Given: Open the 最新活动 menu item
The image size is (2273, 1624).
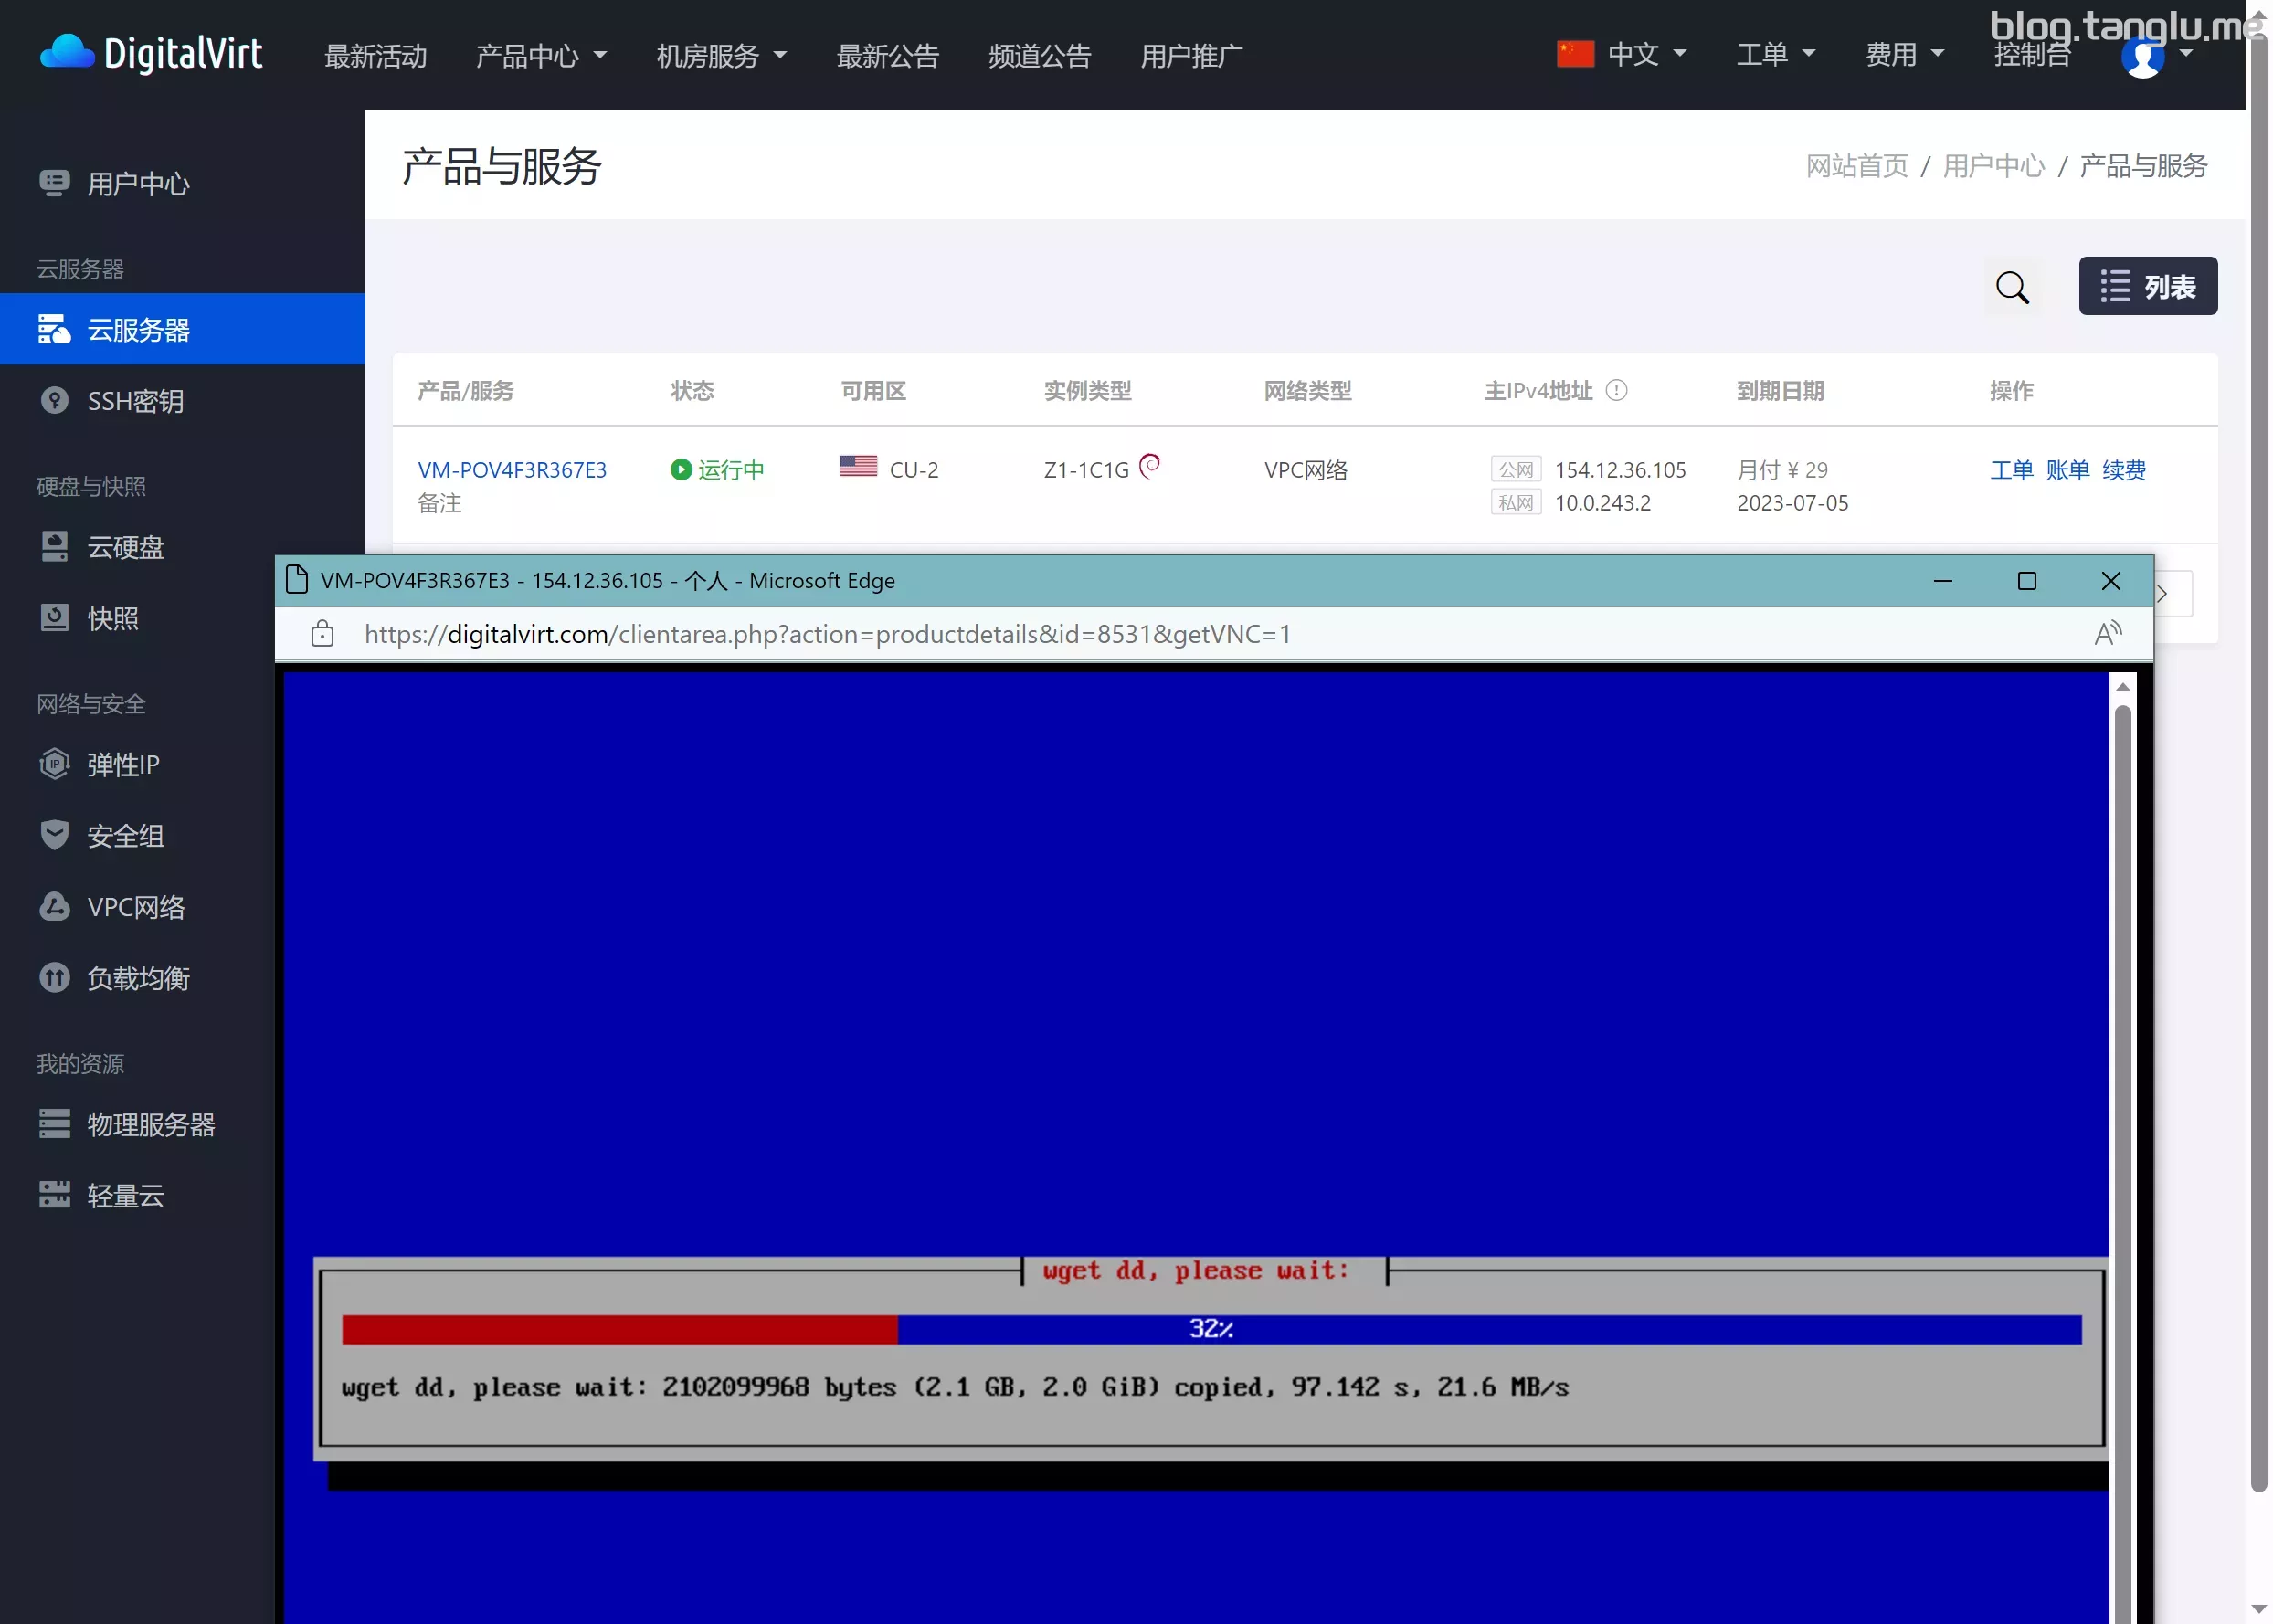Looking at the screenshot, I should 376,56.
